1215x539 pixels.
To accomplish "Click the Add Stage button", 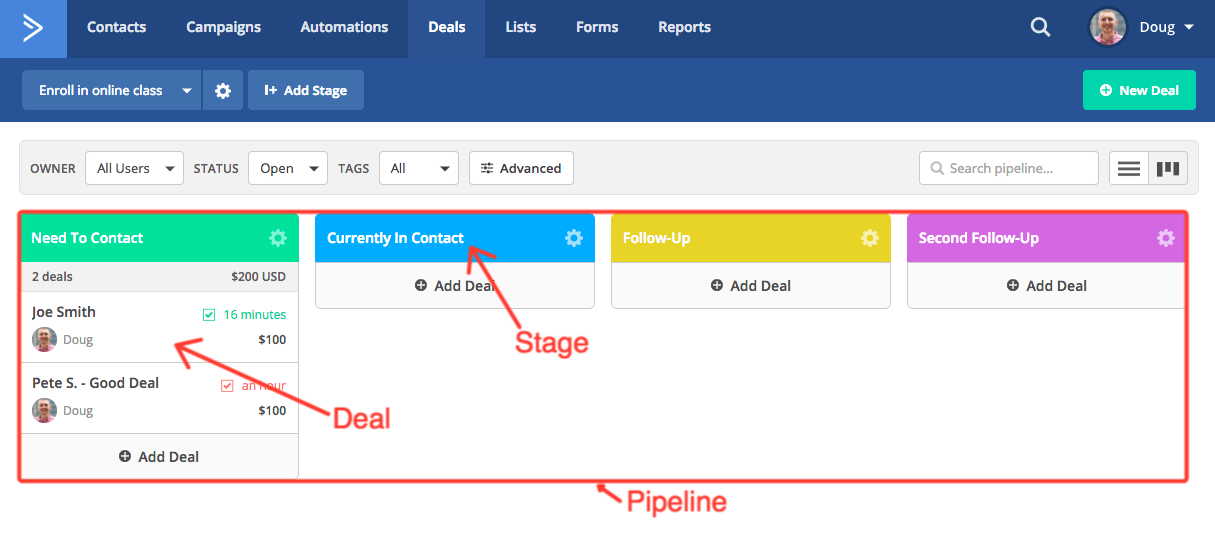I will tap(306, 90).
